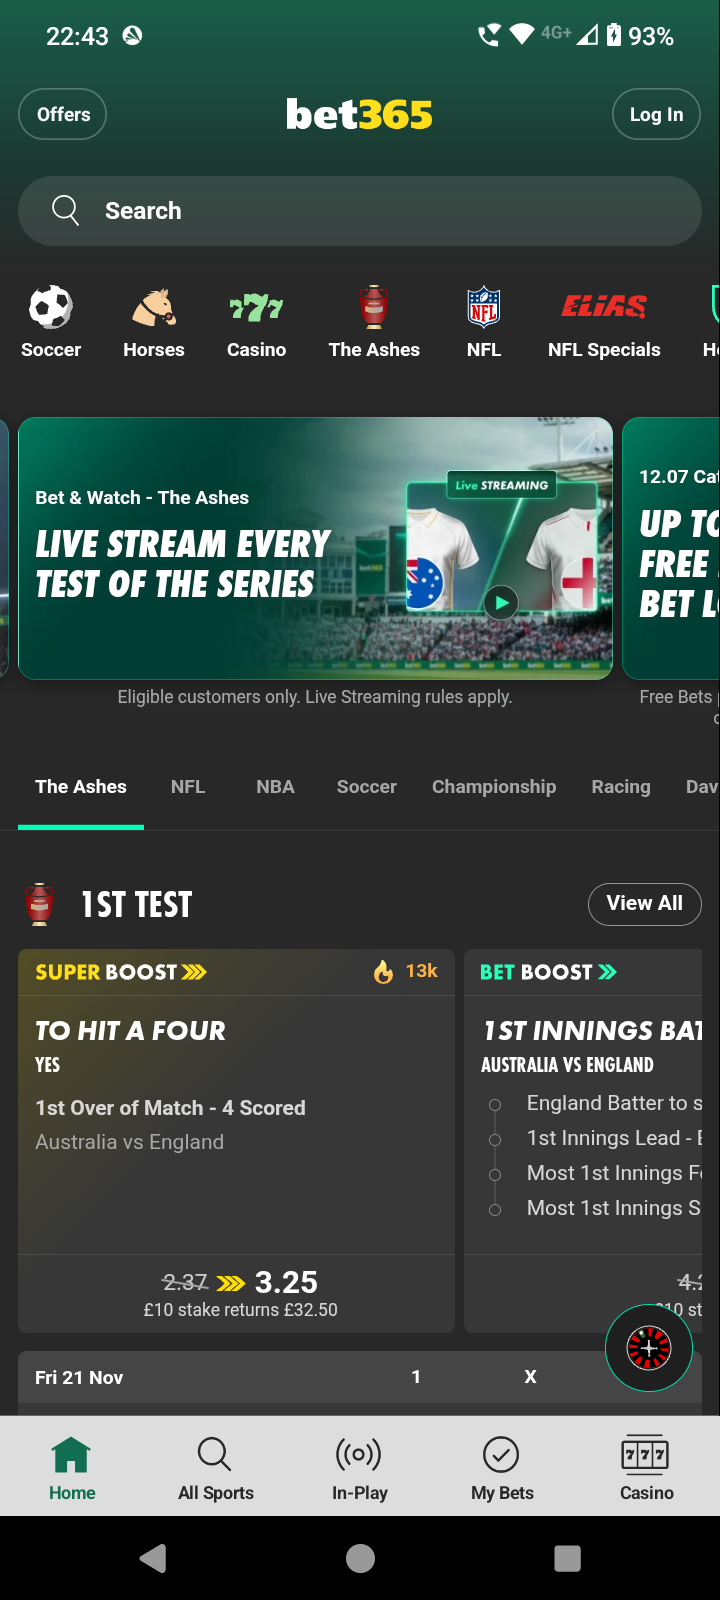Tap the floating roulette wheel button

click(x=649, y=1348)
